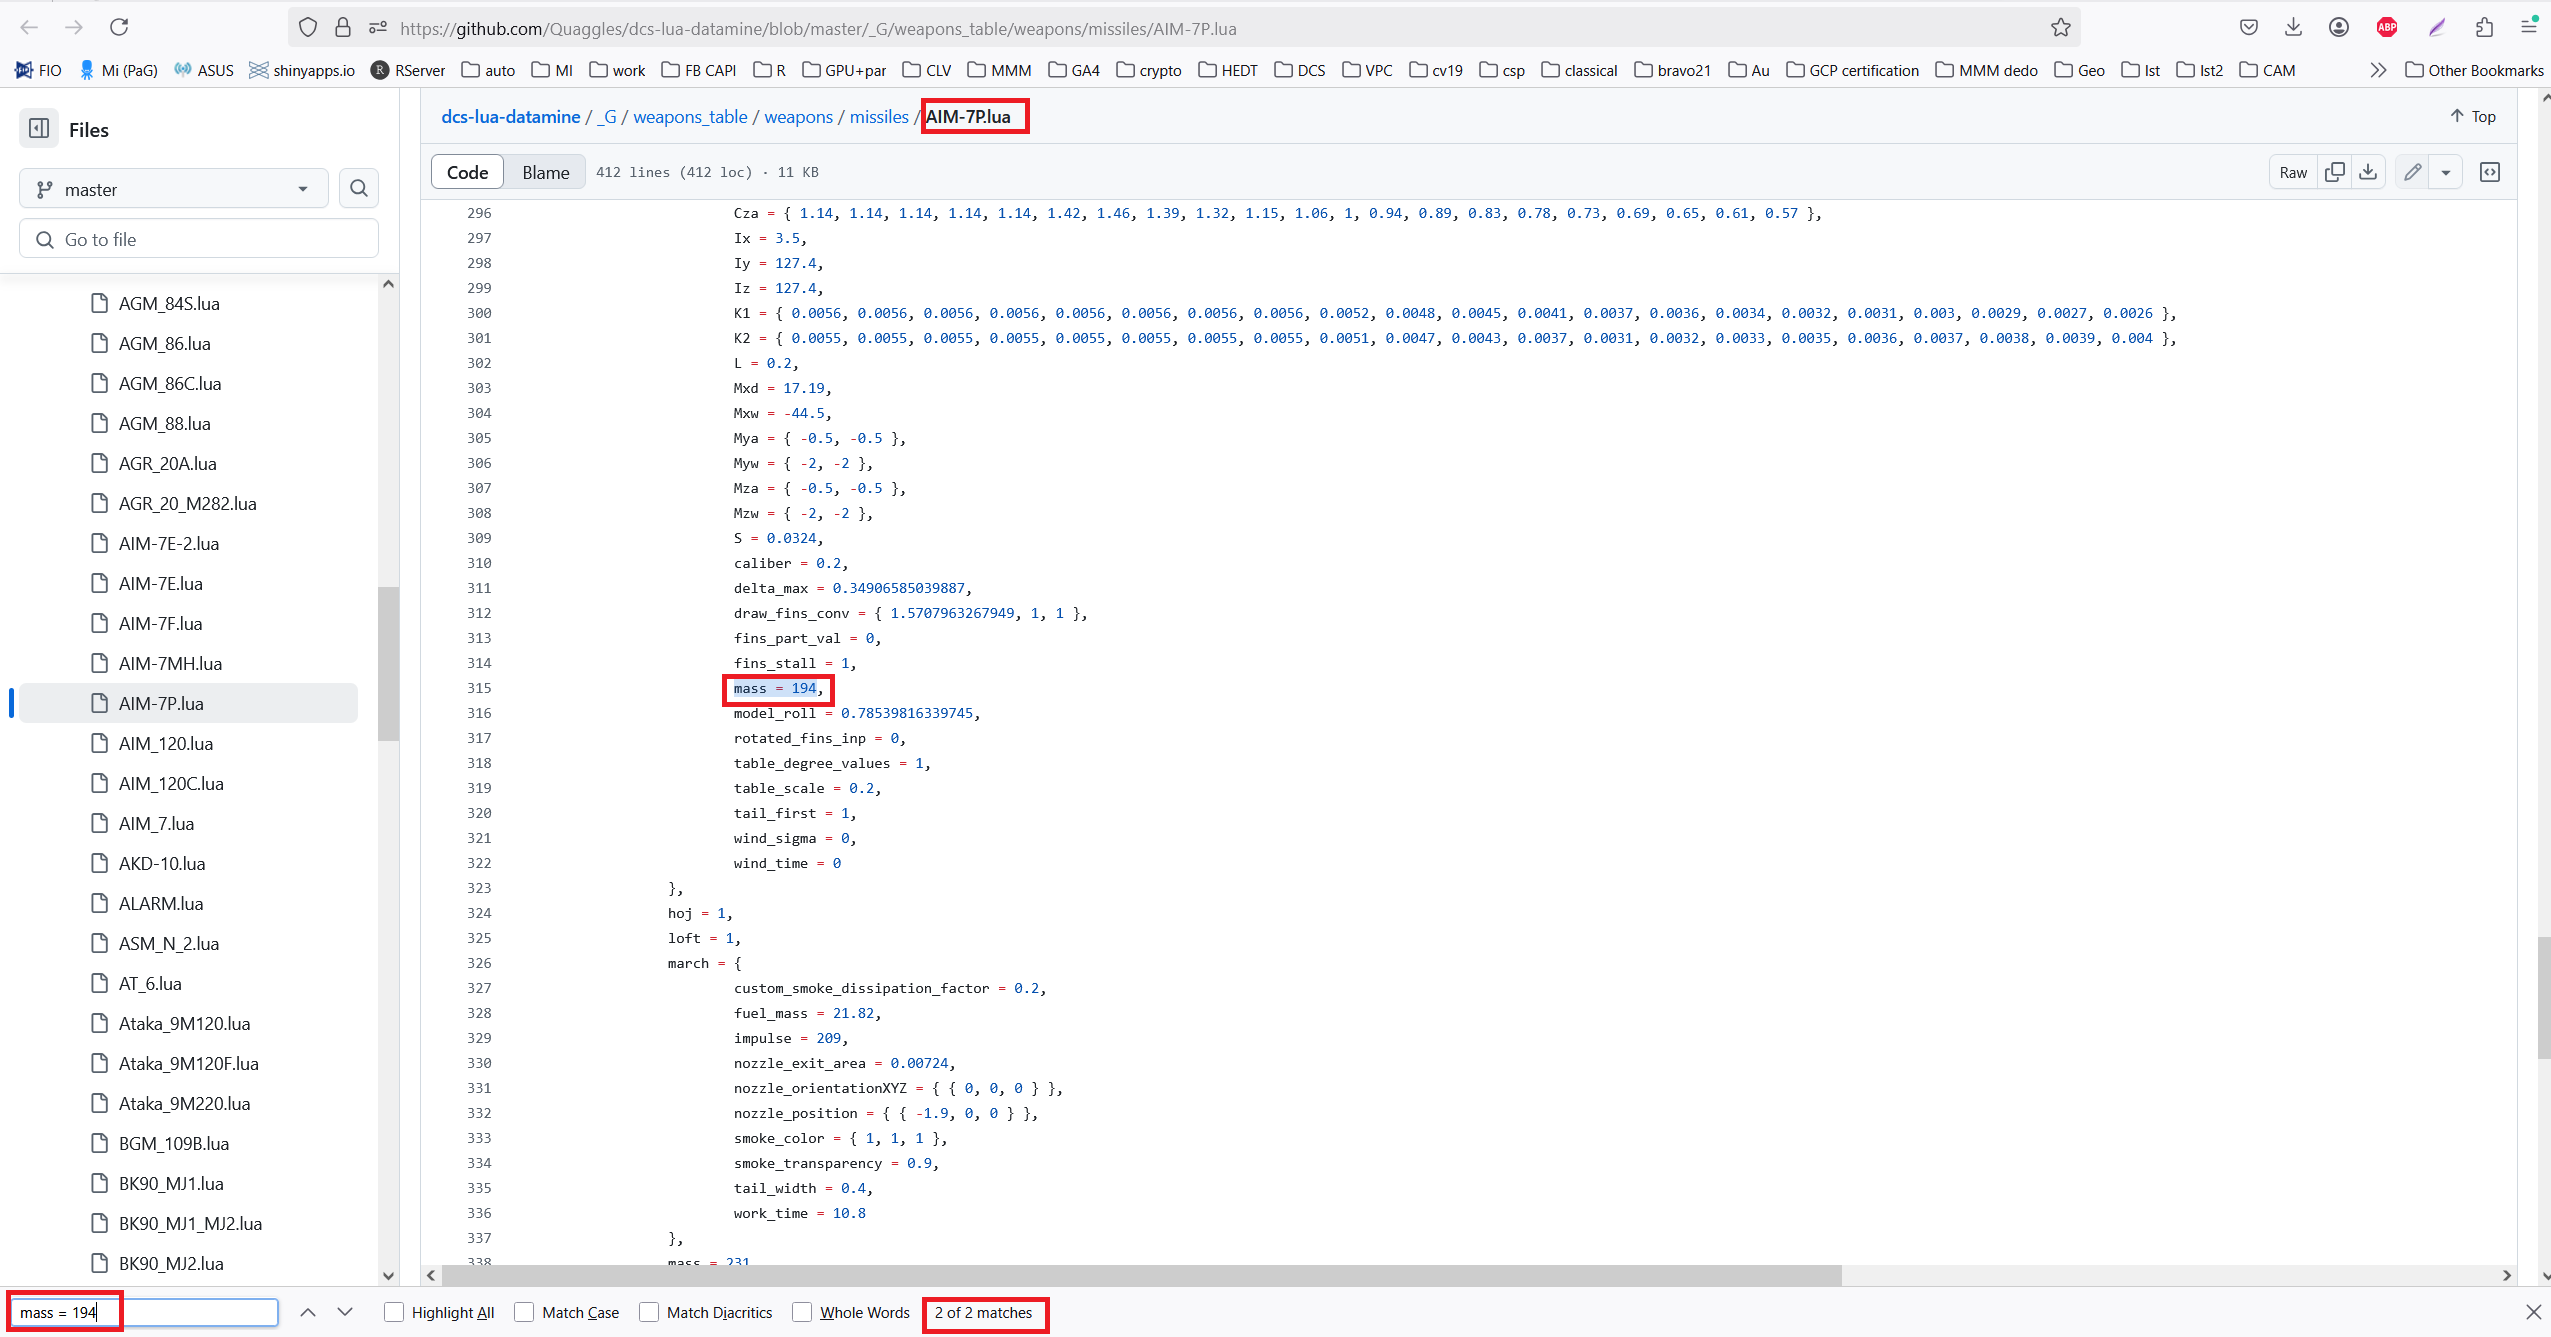Open the FIO bookmark
Screen dimensions: 2551x1337
coord(38,70)
